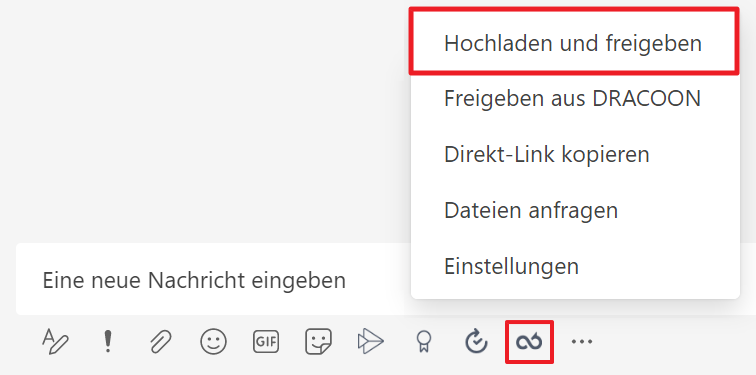Open more messaging extensions via ellipsis

click(x=581, y=341)
